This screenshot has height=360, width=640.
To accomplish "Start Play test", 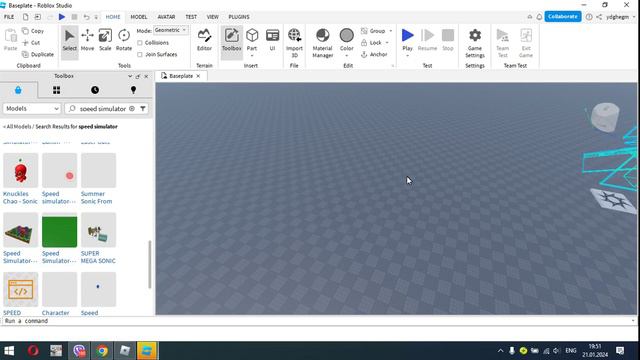I will click(x=407, y=39).
